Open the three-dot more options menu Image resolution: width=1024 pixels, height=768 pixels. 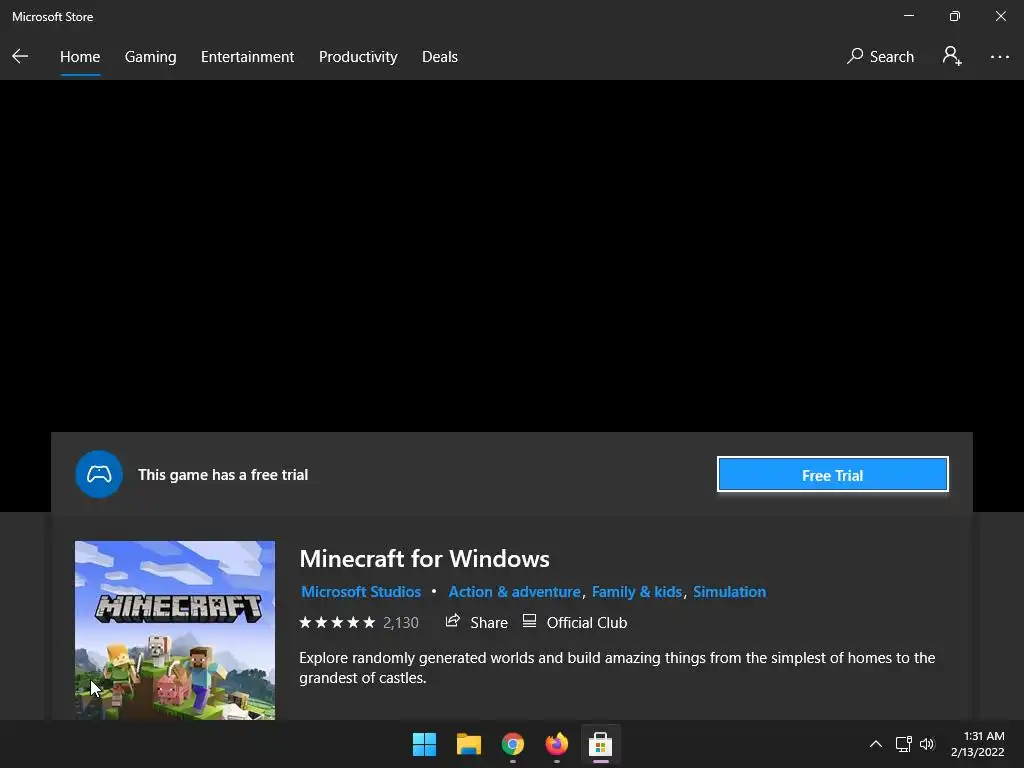[999, 57]
